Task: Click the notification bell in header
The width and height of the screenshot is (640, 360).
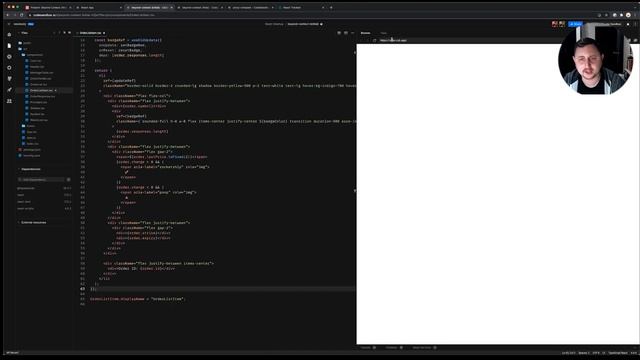Action: [x=628, y=24]
